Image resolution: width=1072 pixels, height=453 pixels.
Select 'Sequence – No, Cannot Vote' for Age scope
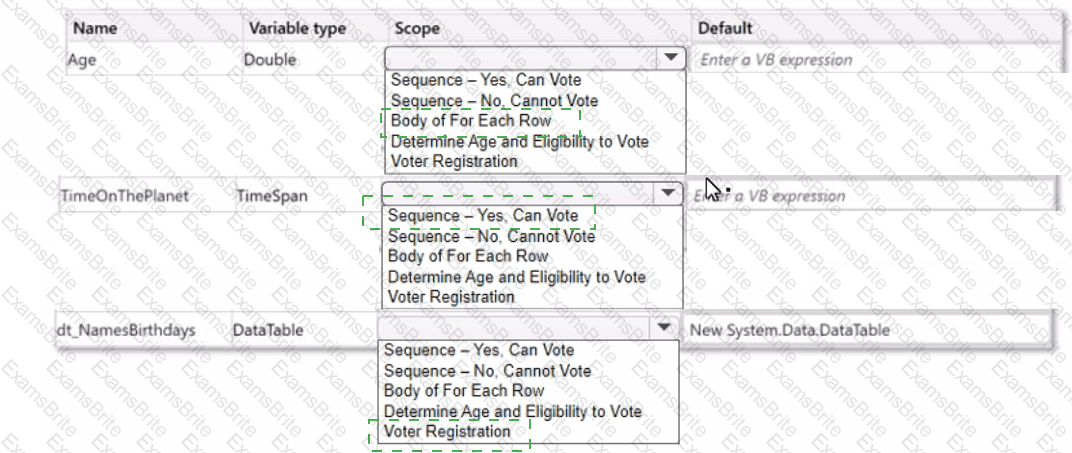click(x=494, y=101)
